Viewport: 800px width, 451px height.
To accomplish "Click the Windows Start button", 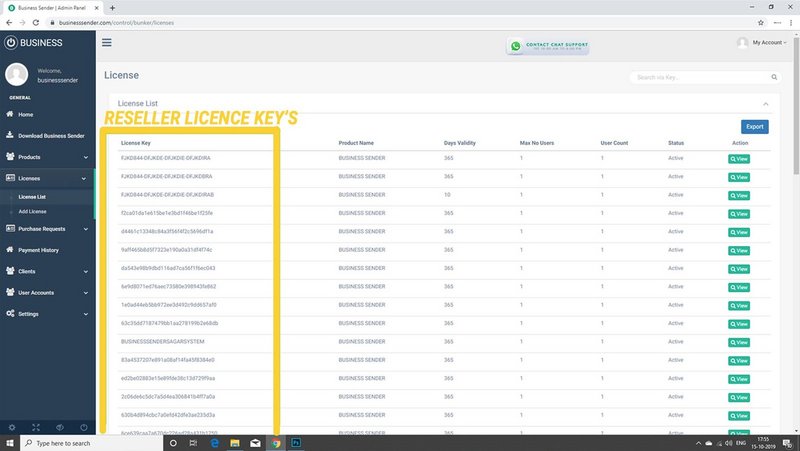I will [x=10, y=443].
